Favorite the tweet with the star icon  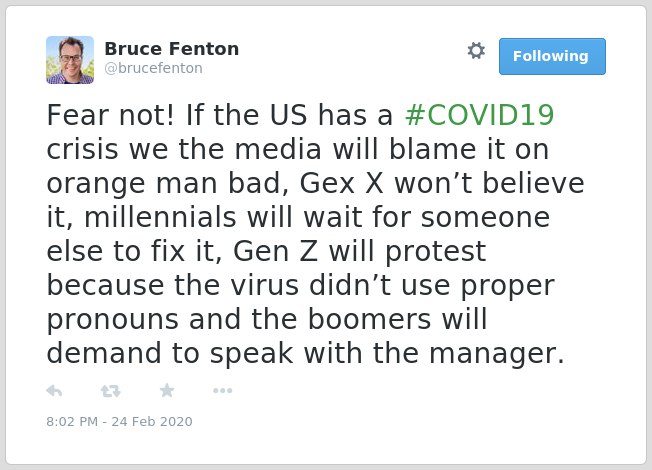pyautogui.click(x=167, y=390)
